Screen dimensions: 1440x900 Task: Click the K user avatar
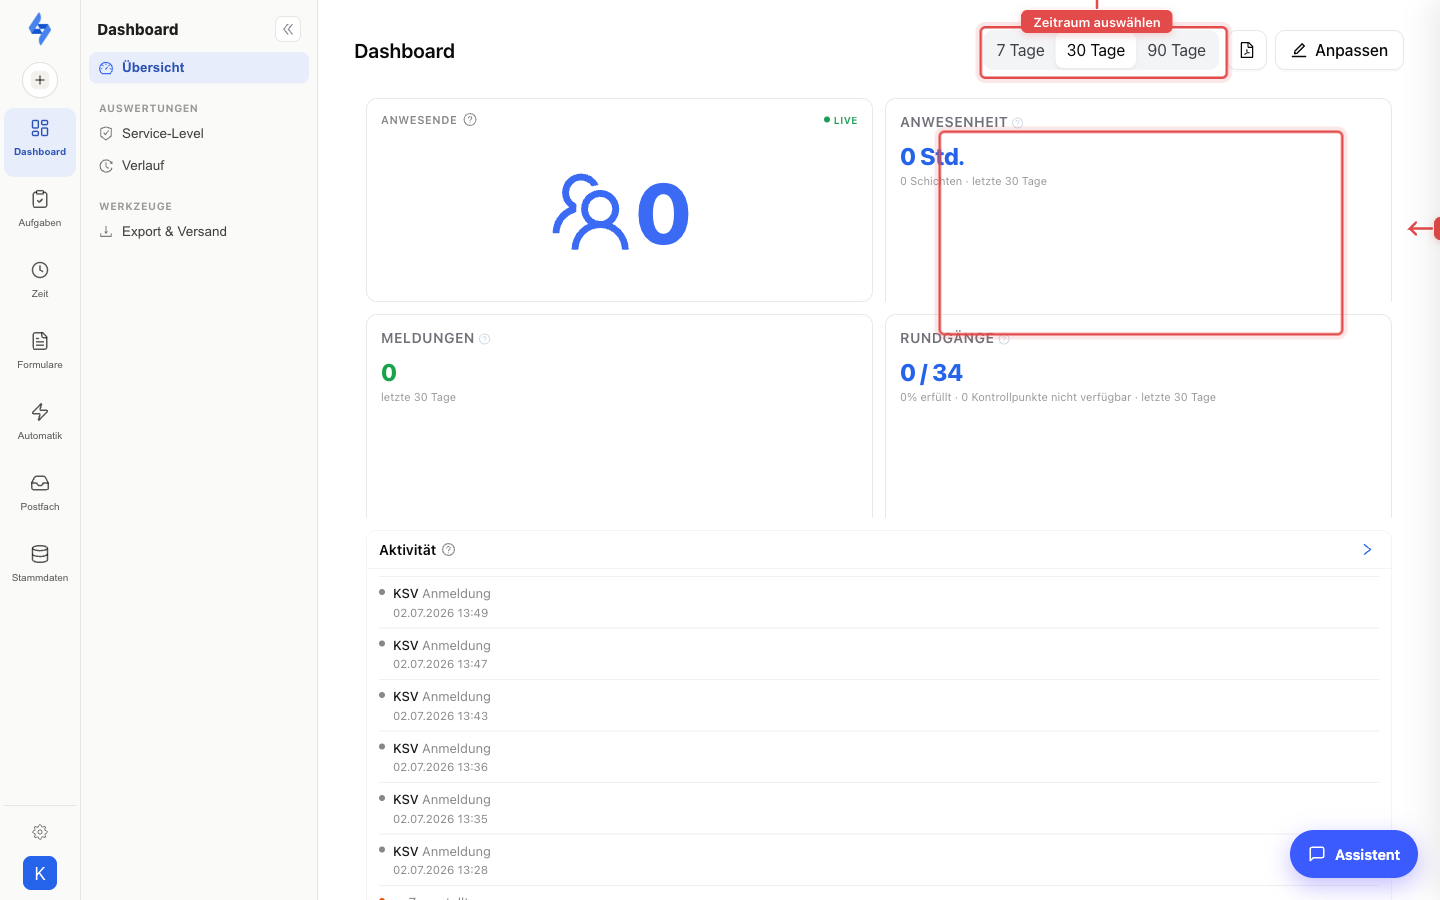pos(40,873)
